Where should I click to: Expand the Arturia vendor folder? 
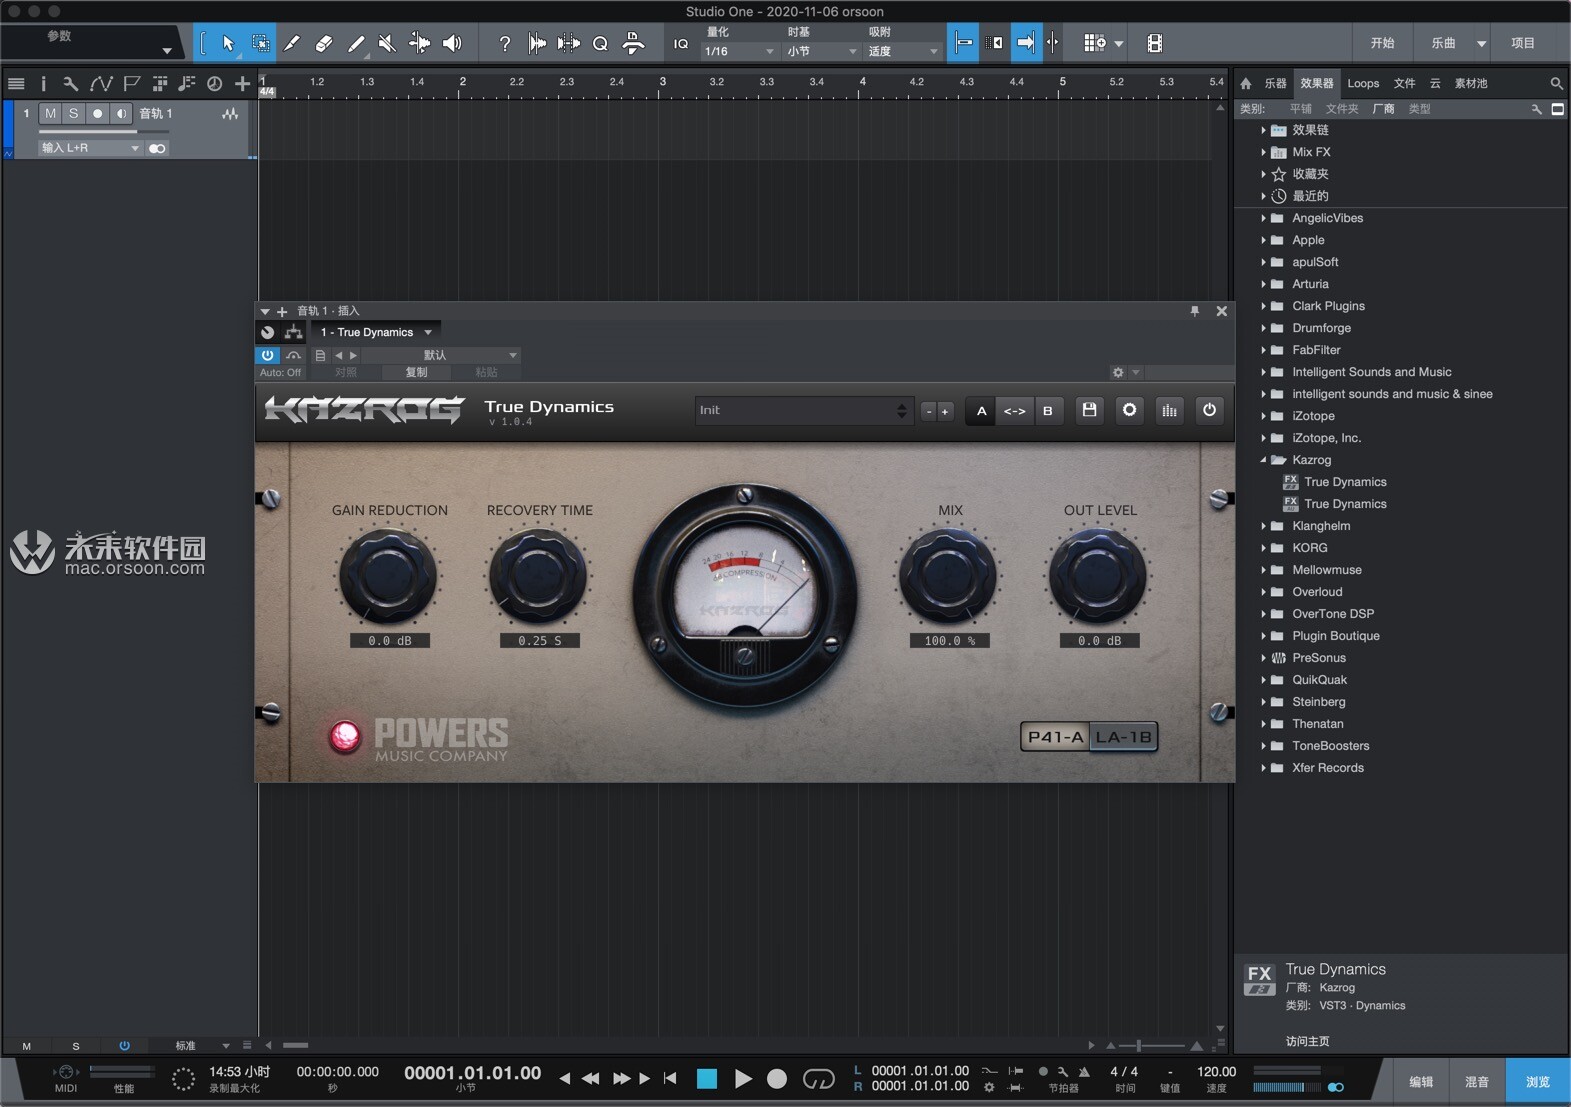coord(1263,284)
